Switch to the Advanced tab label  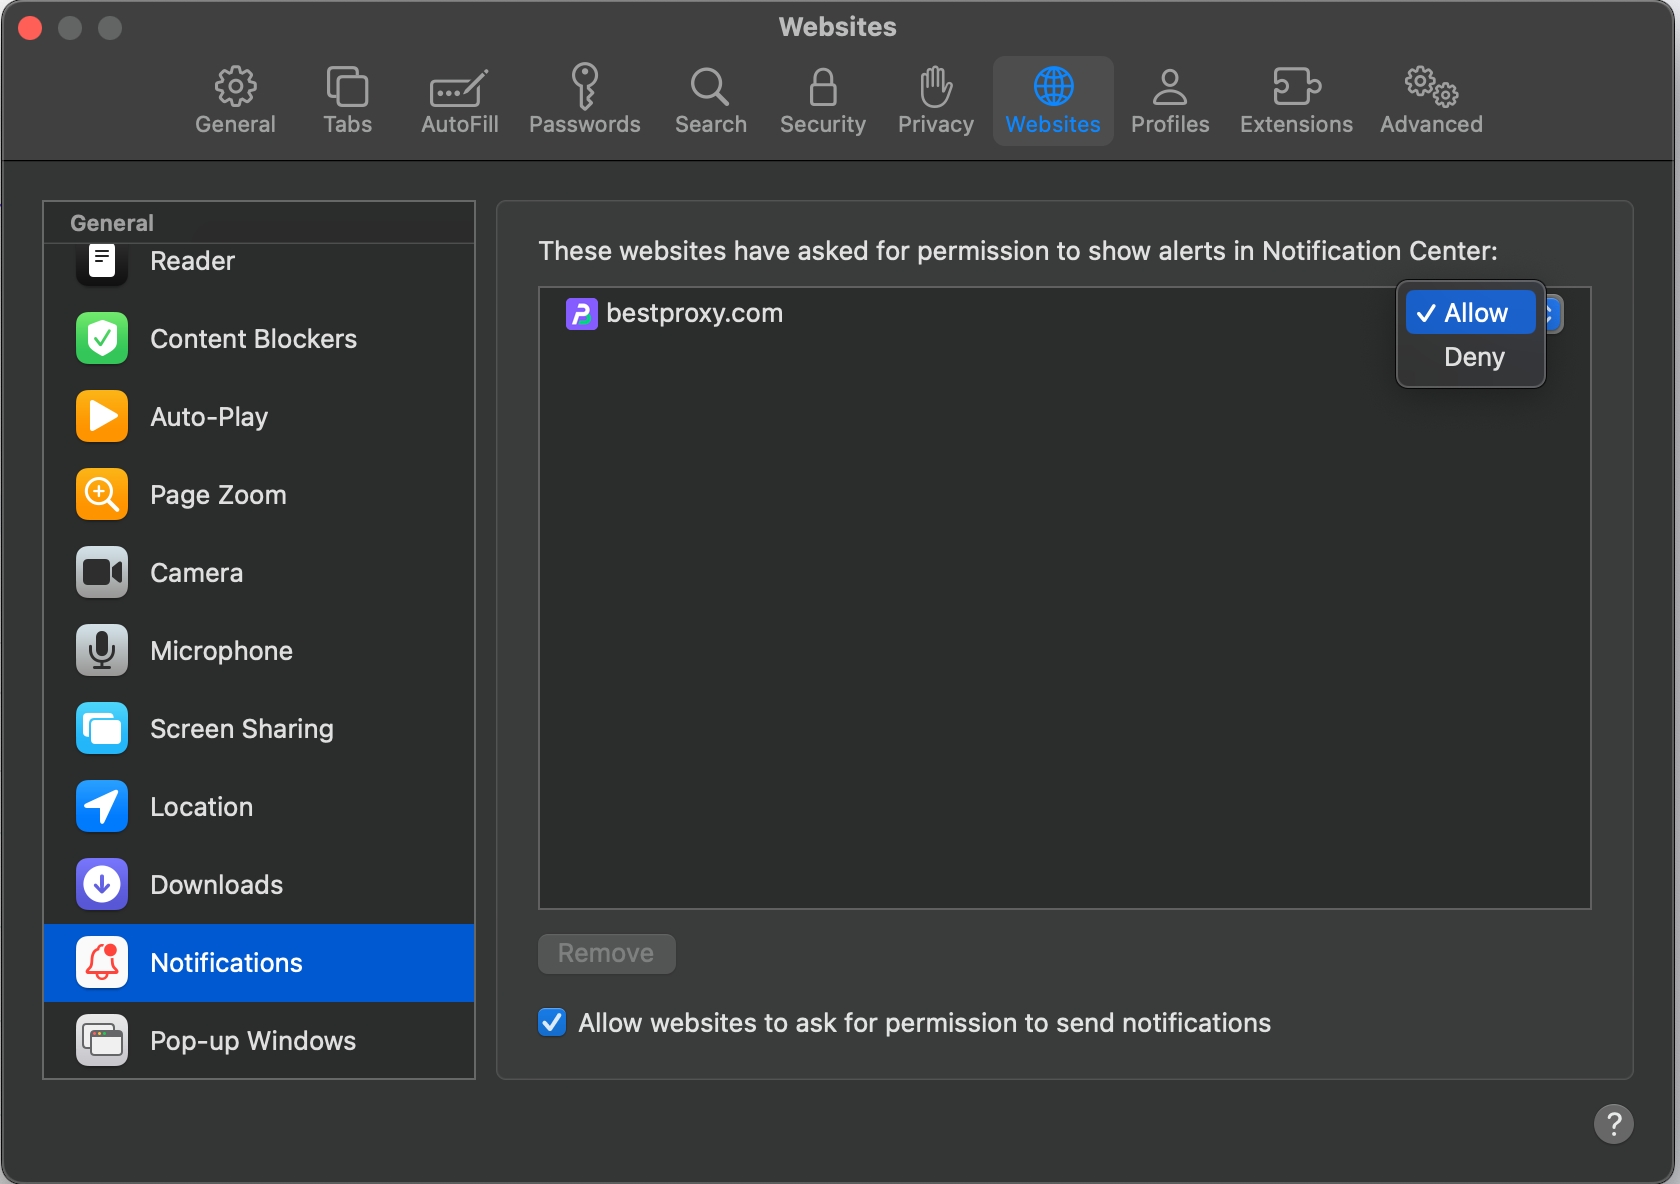click(1431, 125)
